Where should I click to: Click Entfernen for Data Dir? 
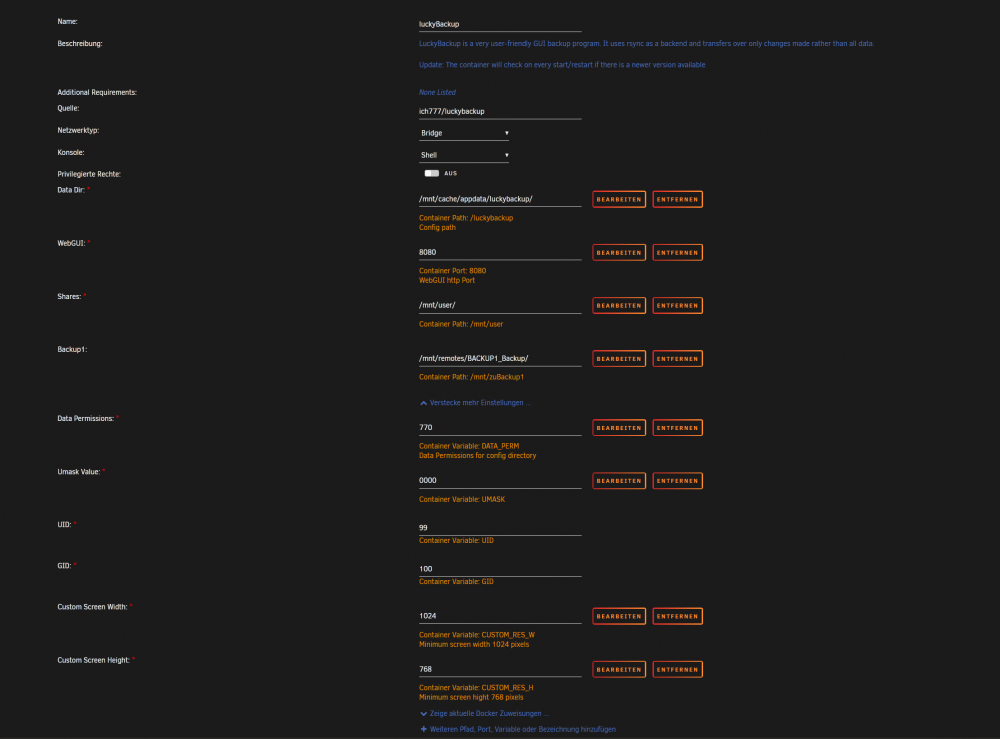(677, 200)
